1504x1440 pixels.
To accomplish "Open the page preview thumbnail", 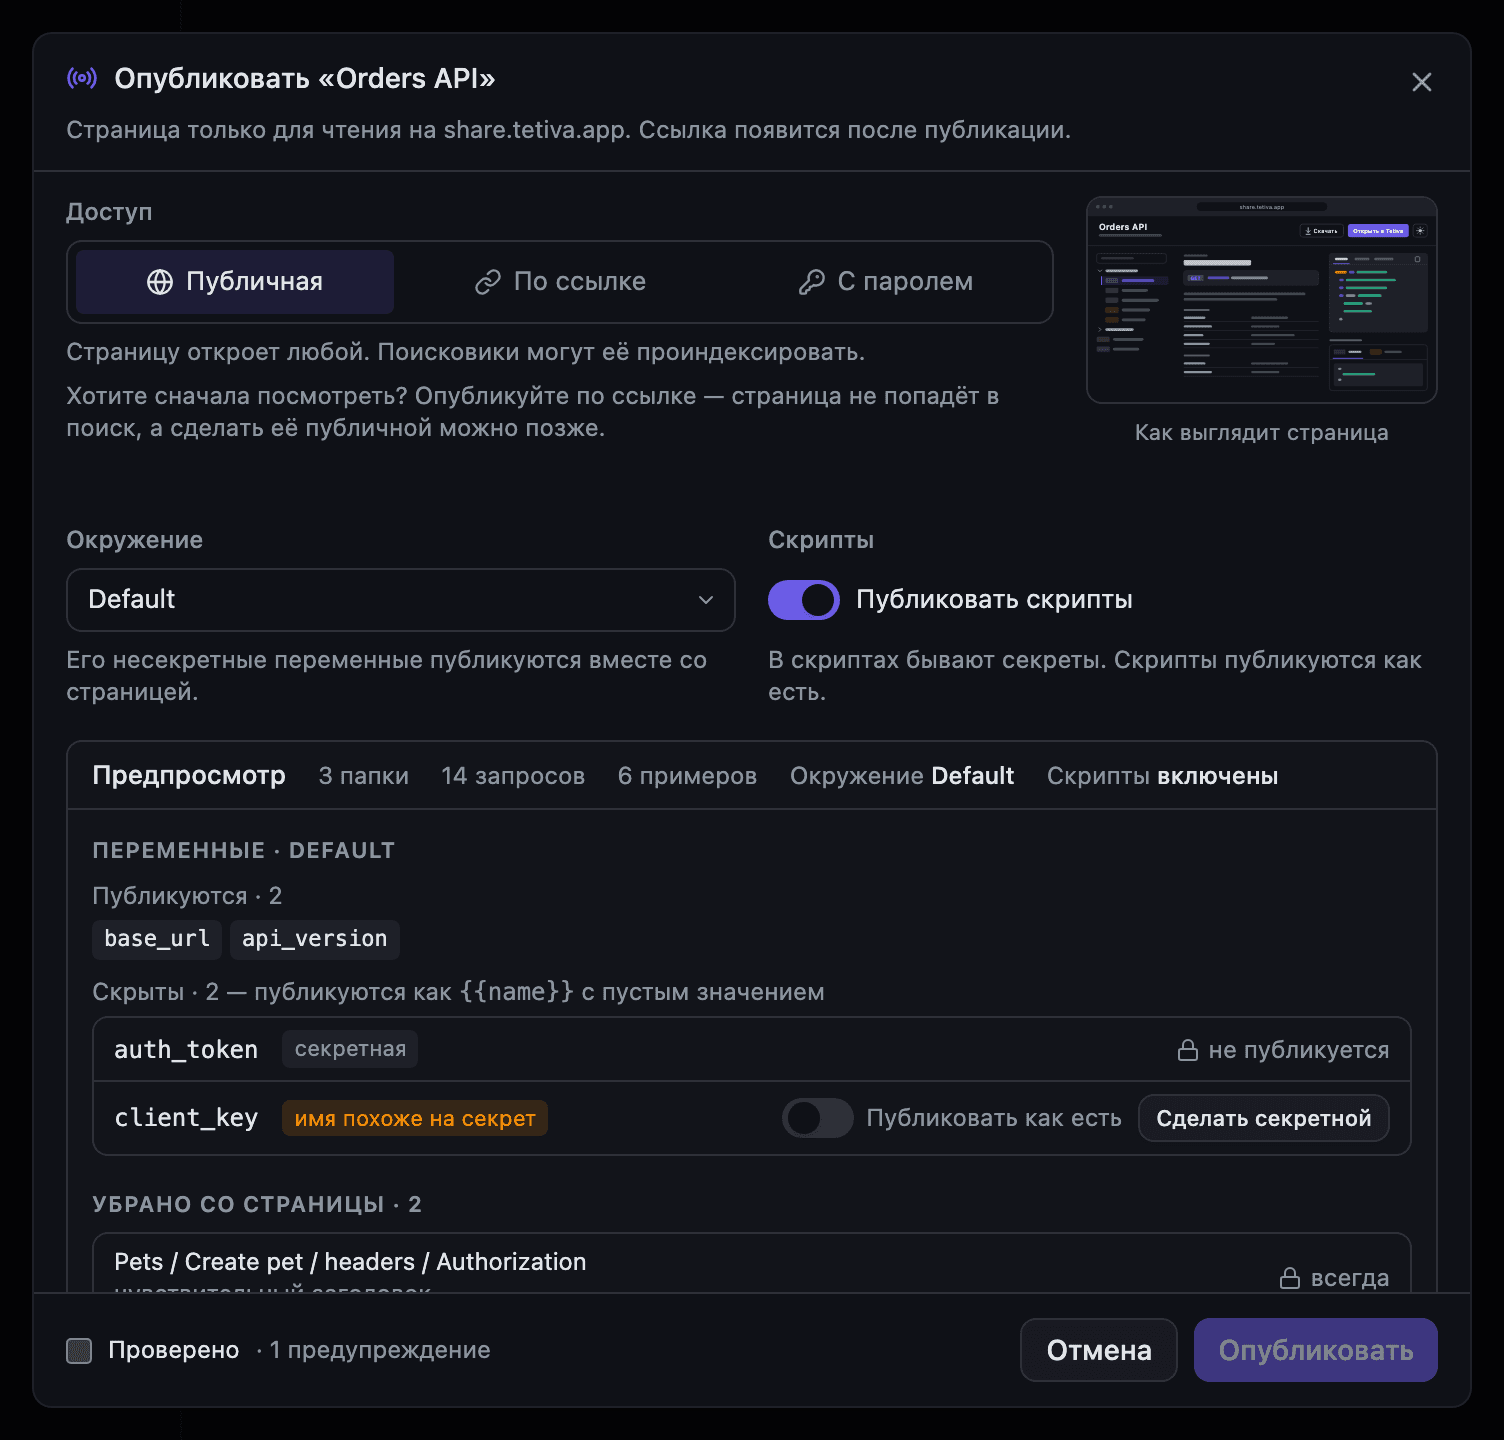I will click(x=1261, y=300).
